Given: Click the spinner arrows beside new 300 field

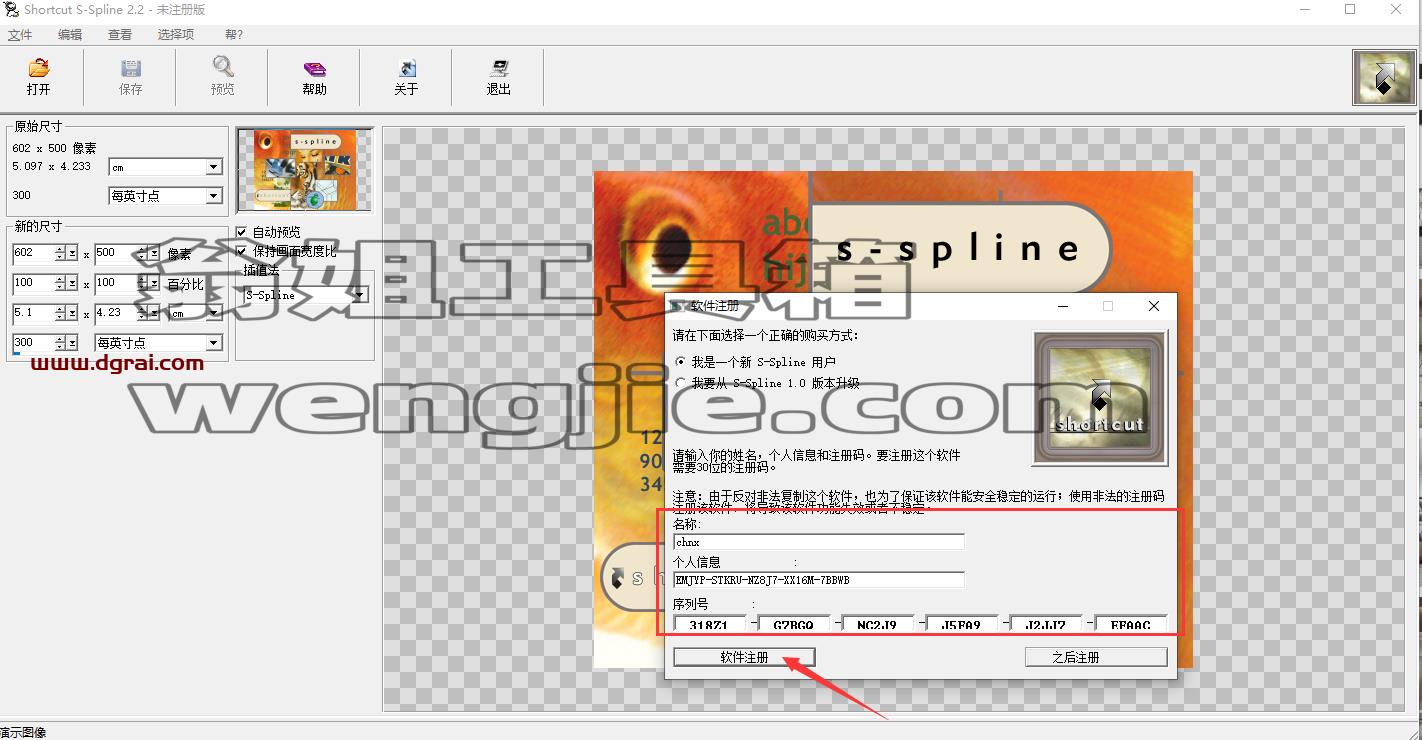Looking at the screenshot, I should point(61,343).
